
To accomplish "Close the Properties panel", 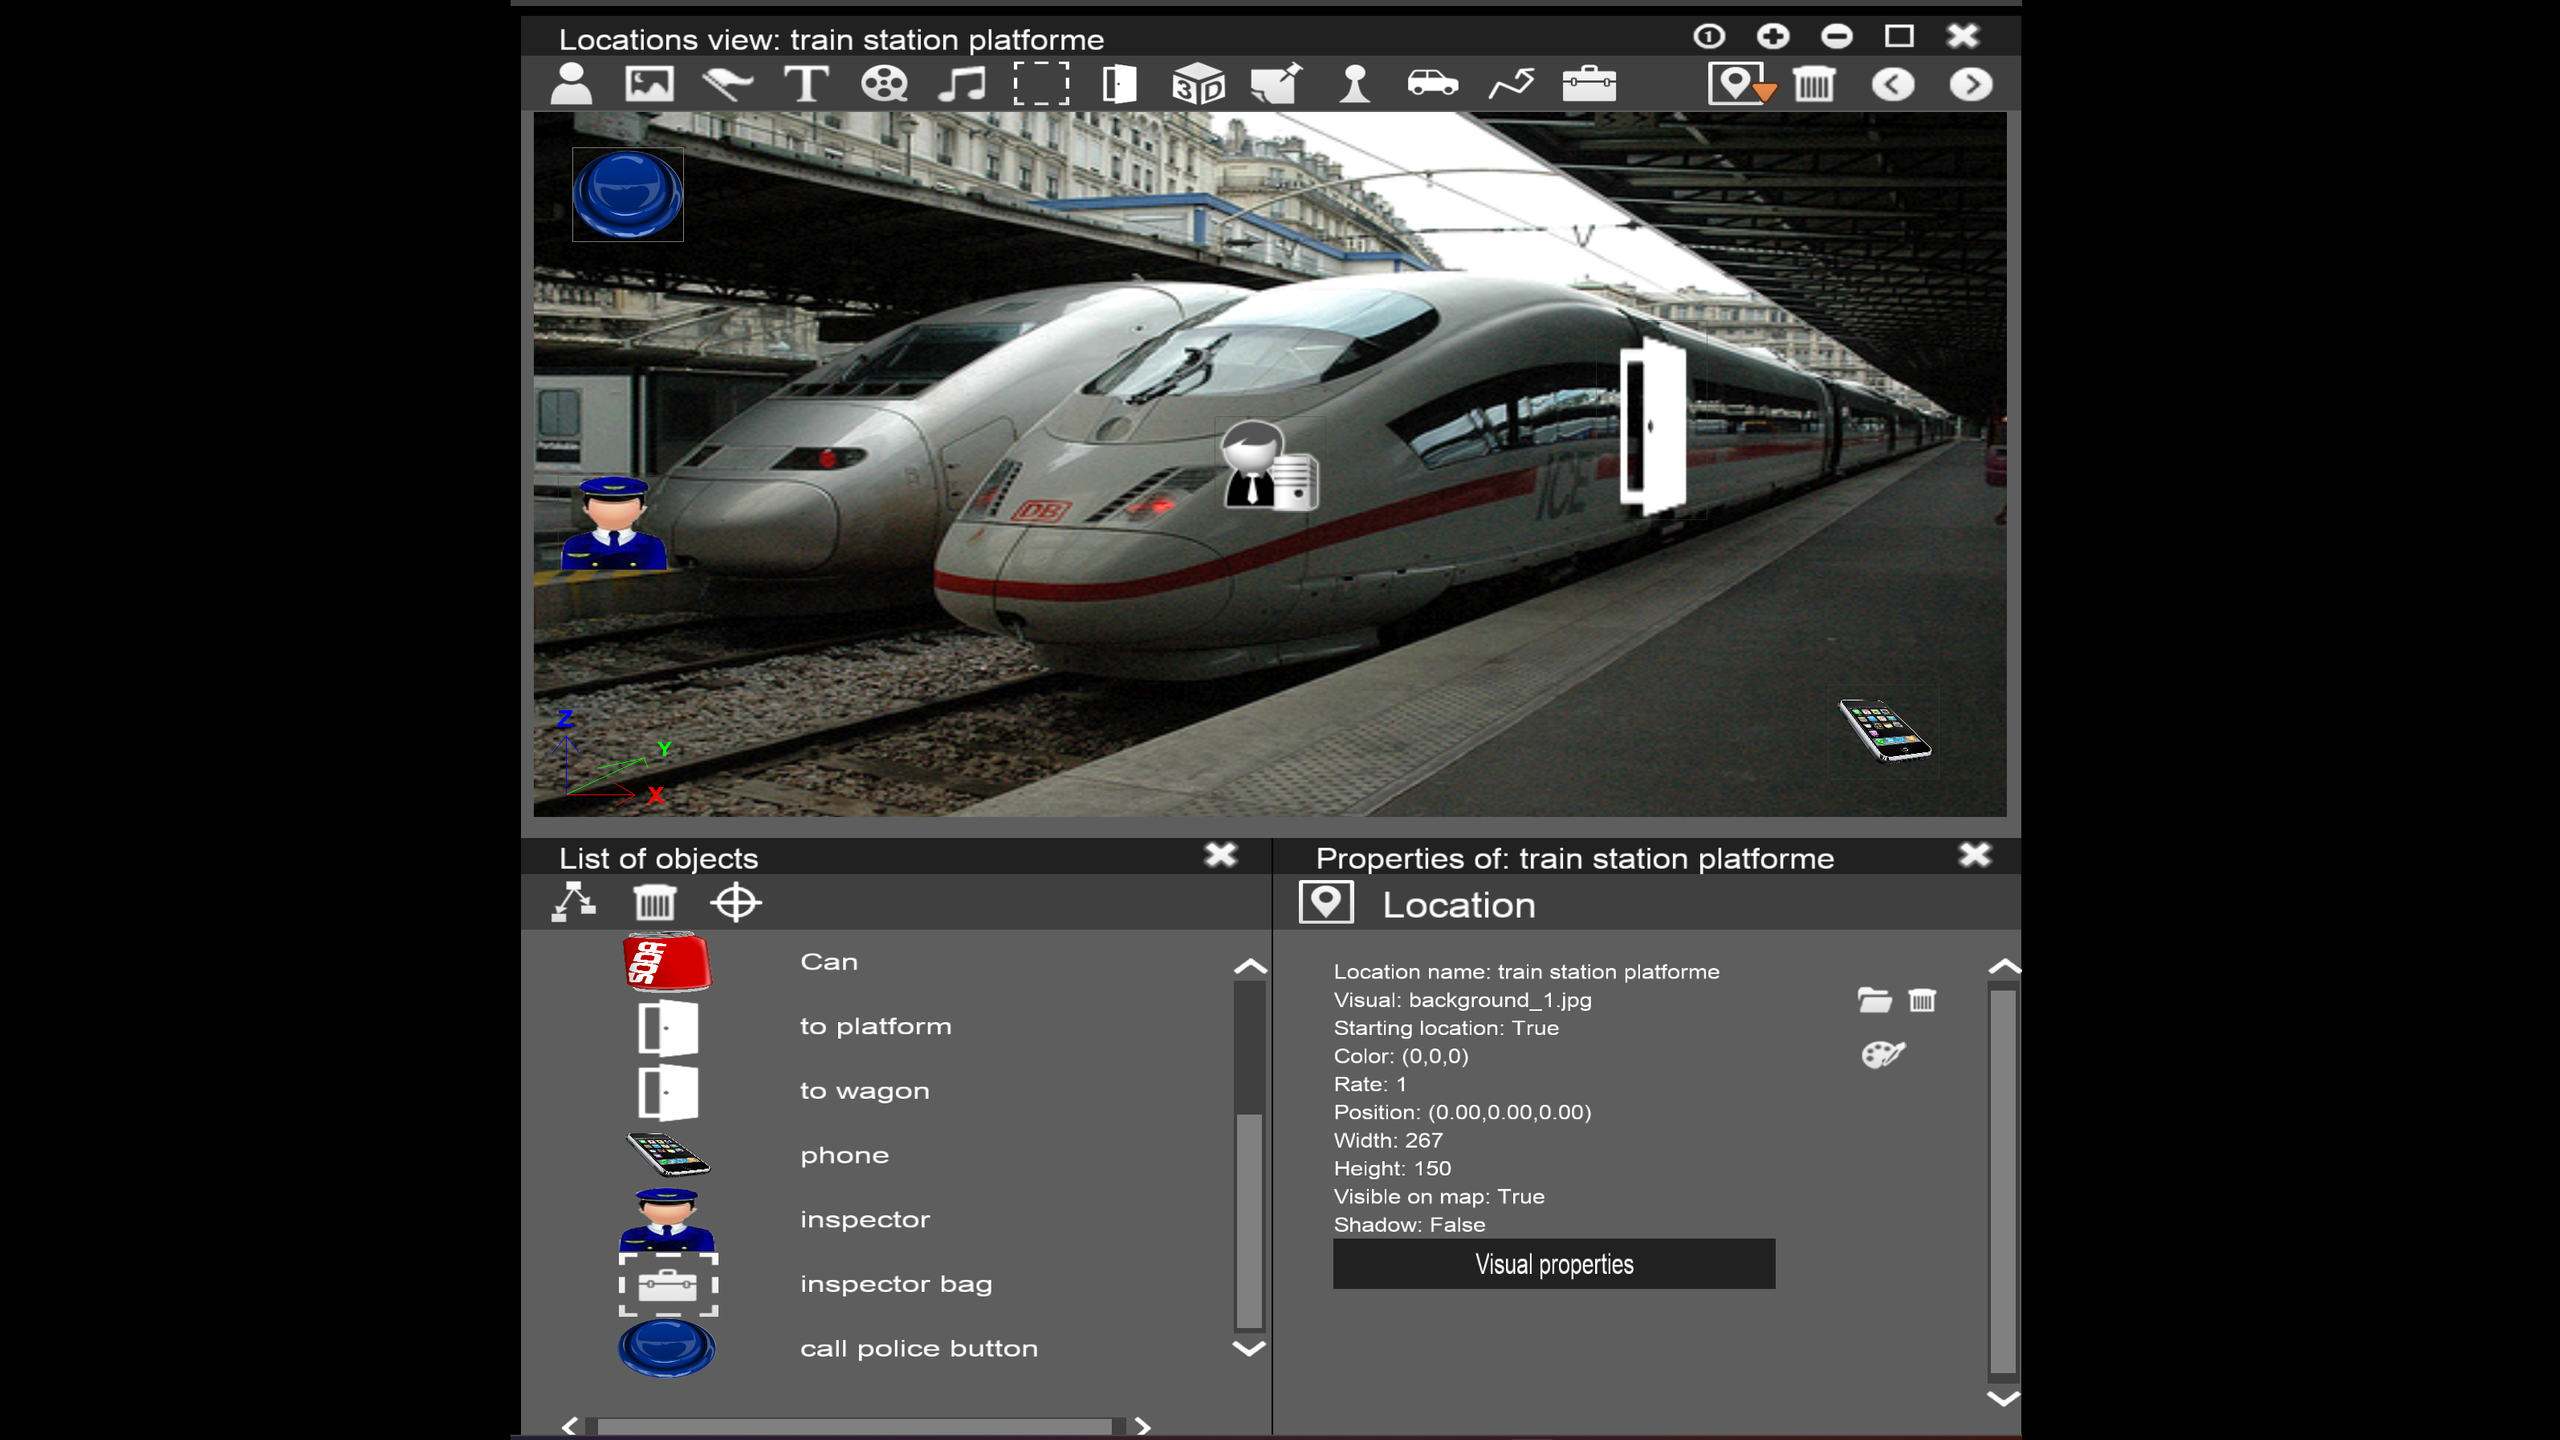I will tap(1975, 855).
